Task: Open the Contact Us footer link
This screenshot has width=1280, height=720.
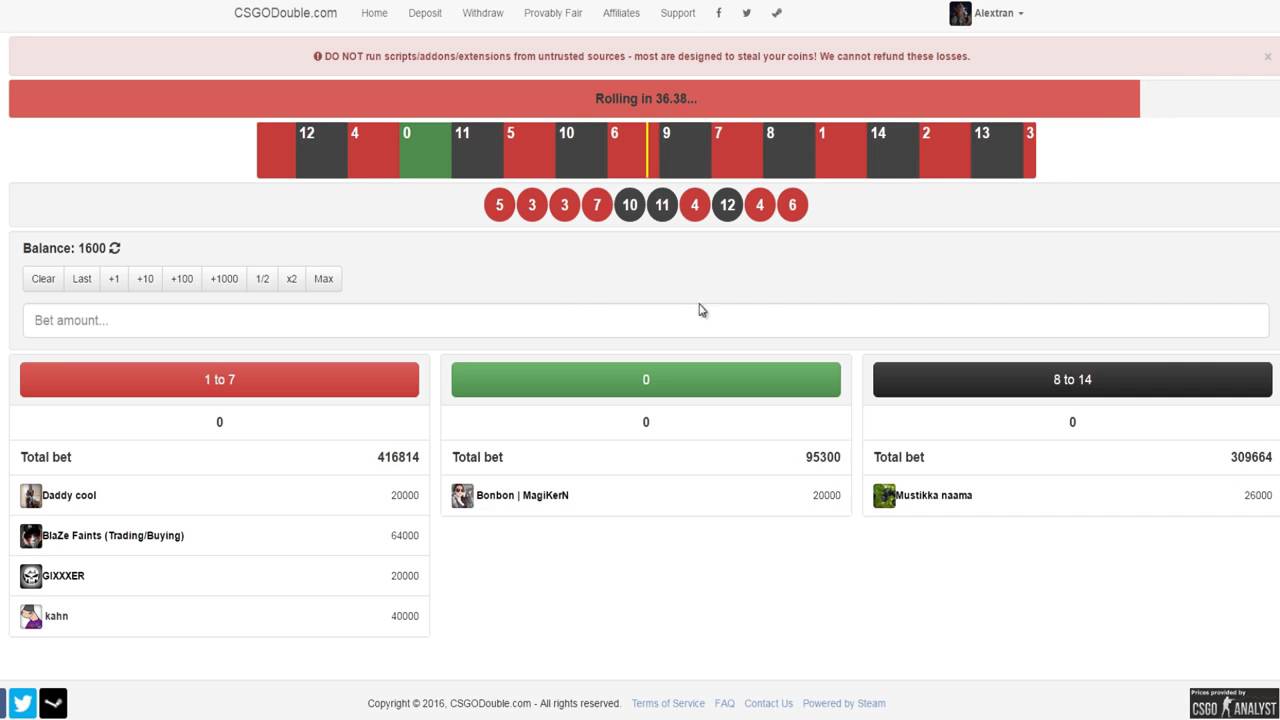Action: [768, 703]
